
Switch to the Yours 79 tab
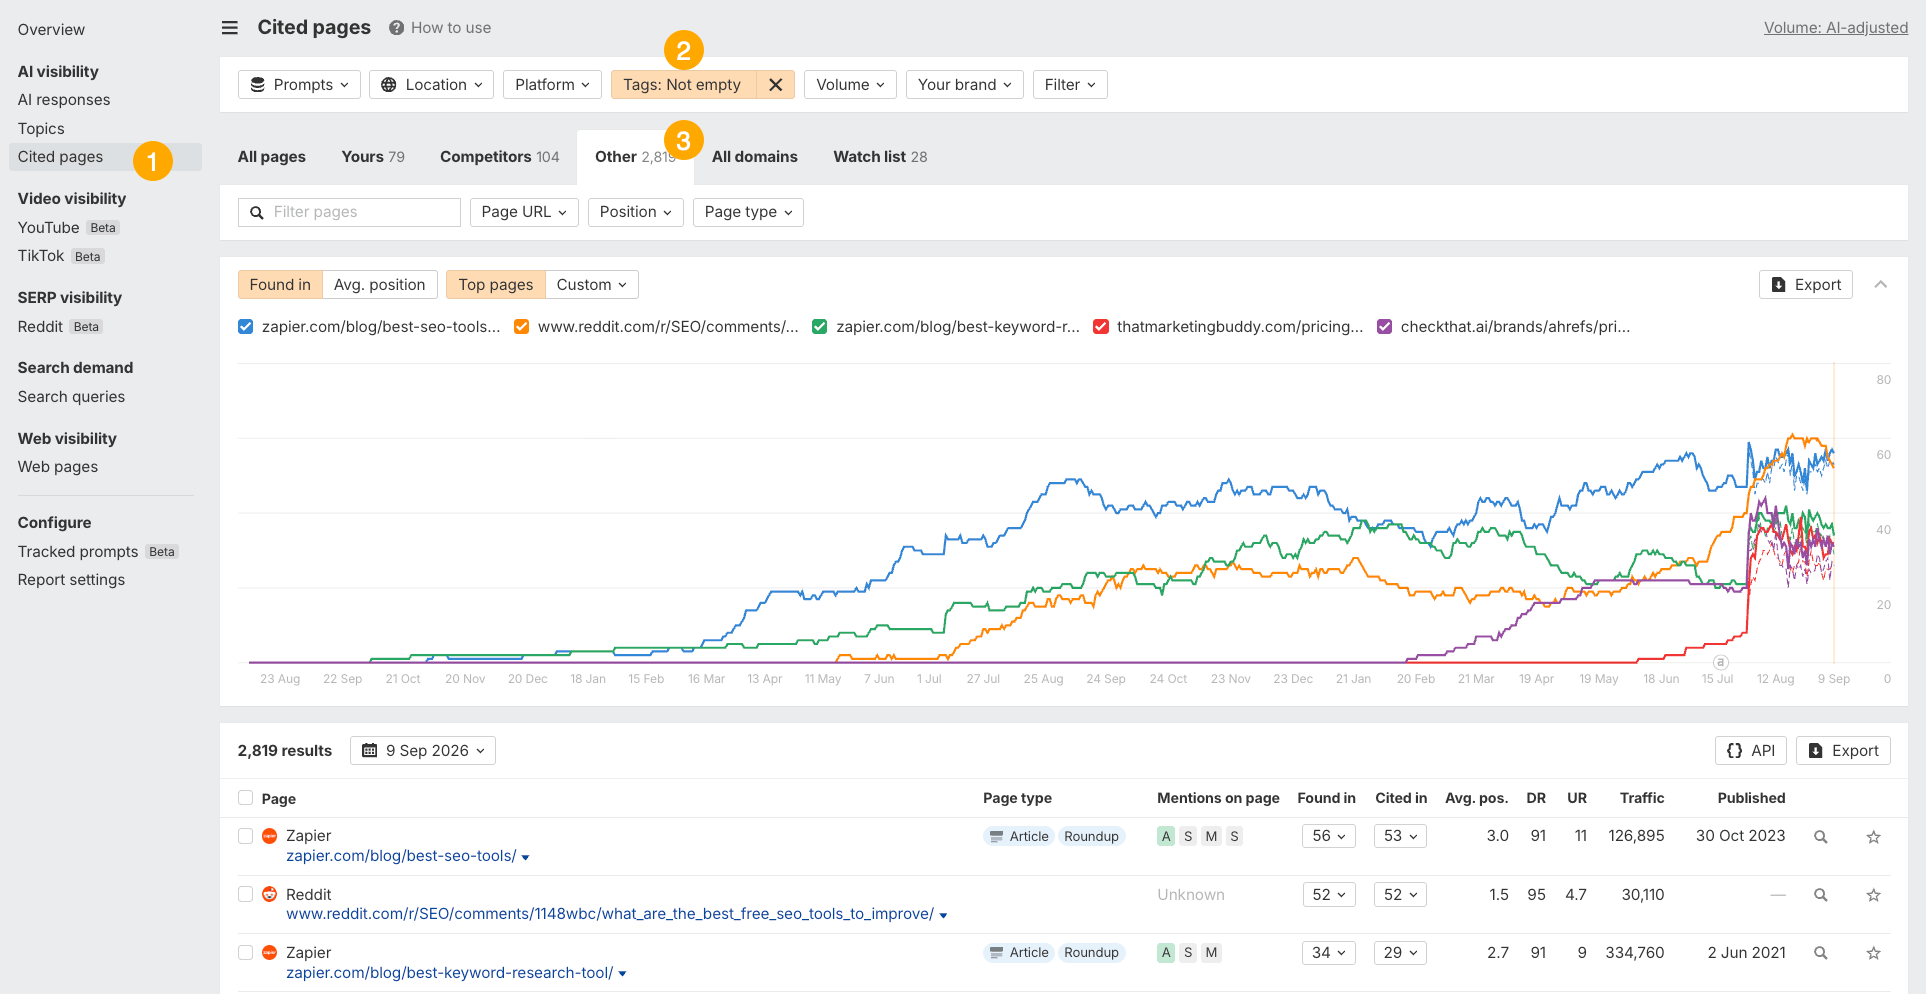[x=373, y=157]
